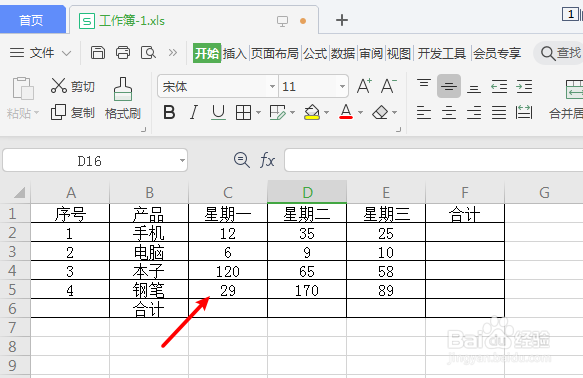Switch to the 审阅 ribbon tab
The width and height of the screenshot is (583, 378).
point(371,53)
